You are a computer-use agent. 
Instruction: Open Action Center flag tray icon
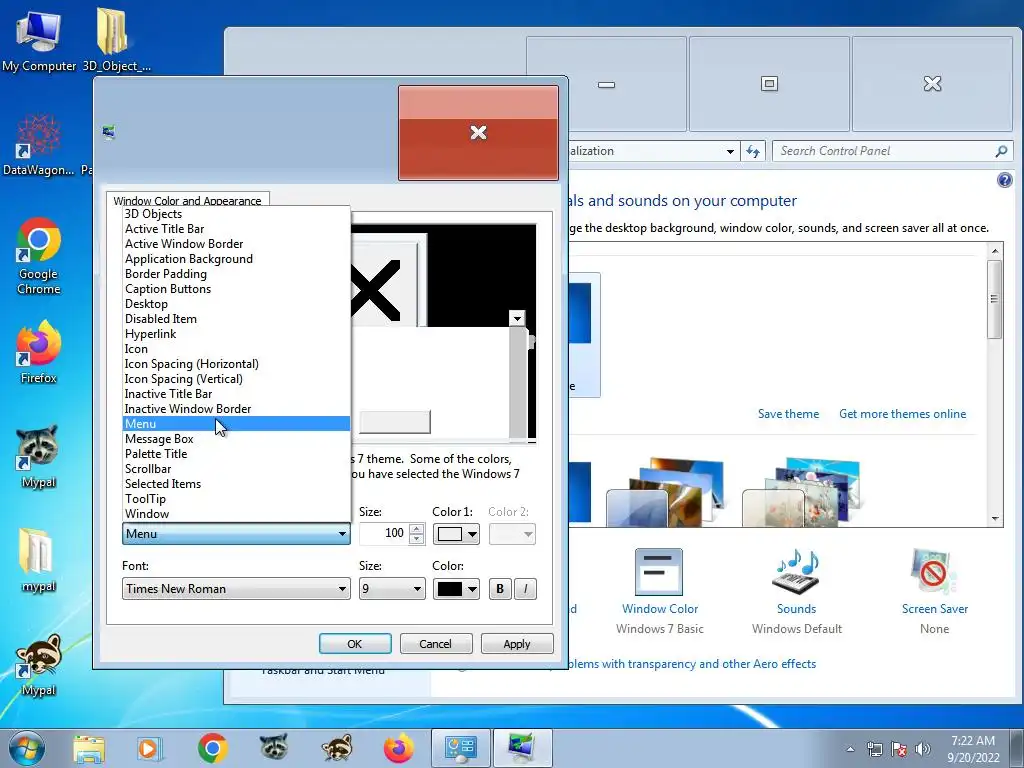point(899,749)
